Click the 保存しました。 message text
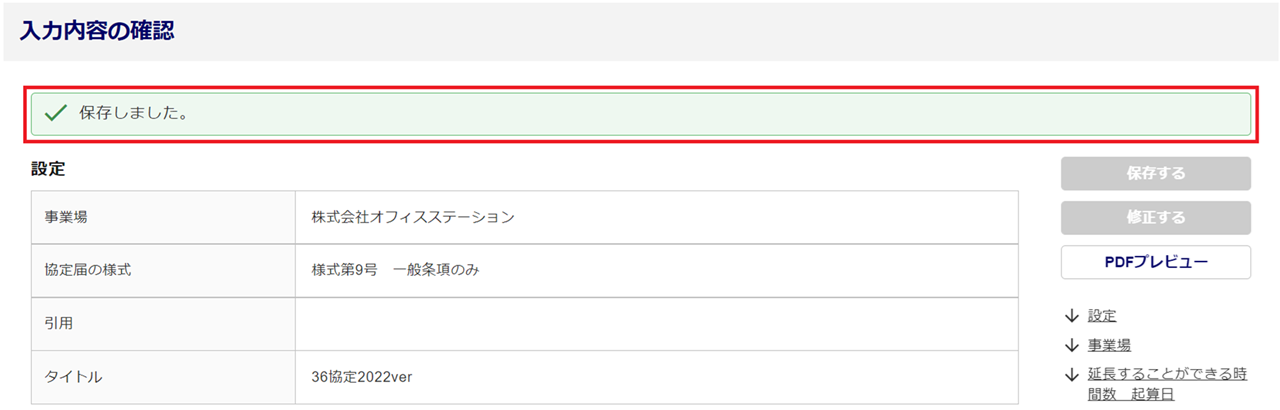 tap(134, 113)
